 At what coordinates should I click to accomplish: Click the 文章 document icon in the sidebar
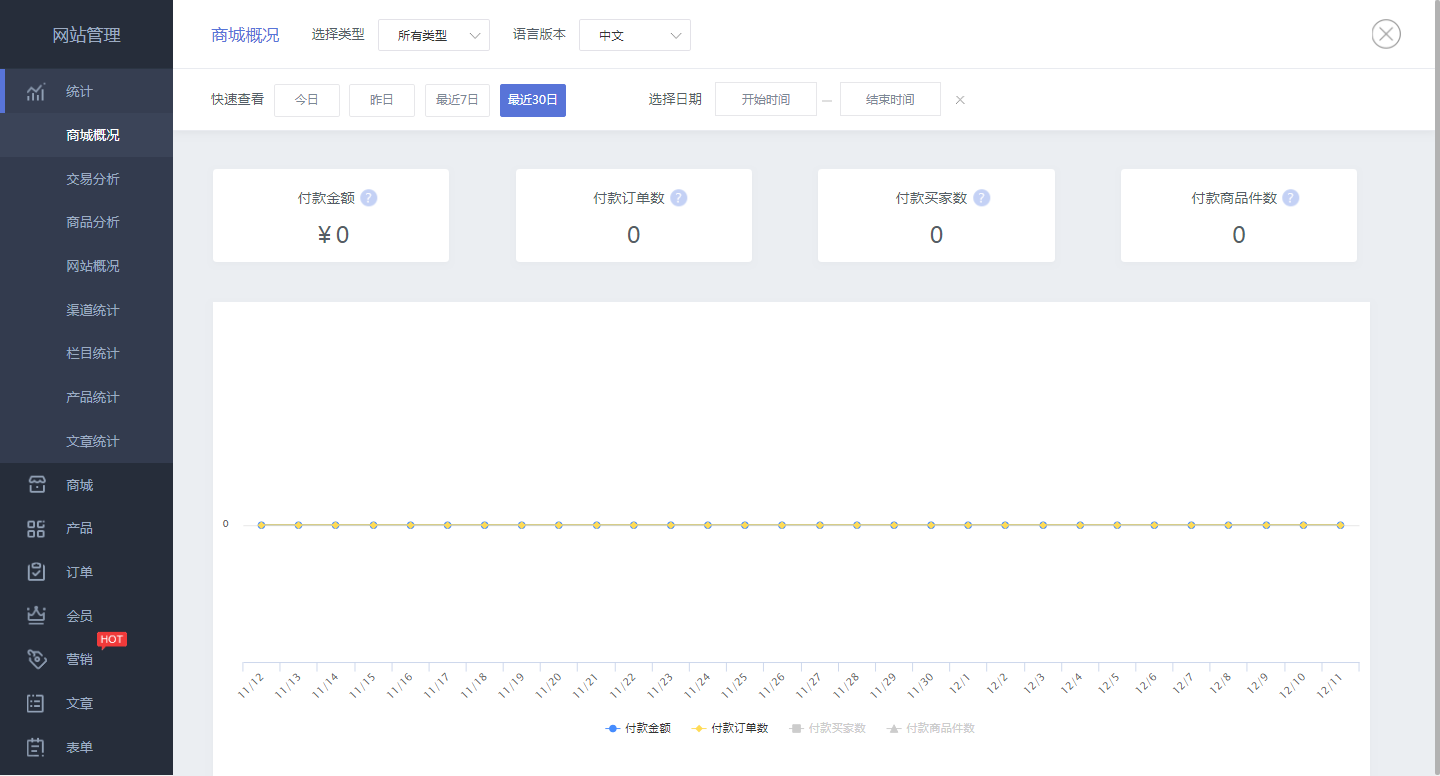[36, 703]
